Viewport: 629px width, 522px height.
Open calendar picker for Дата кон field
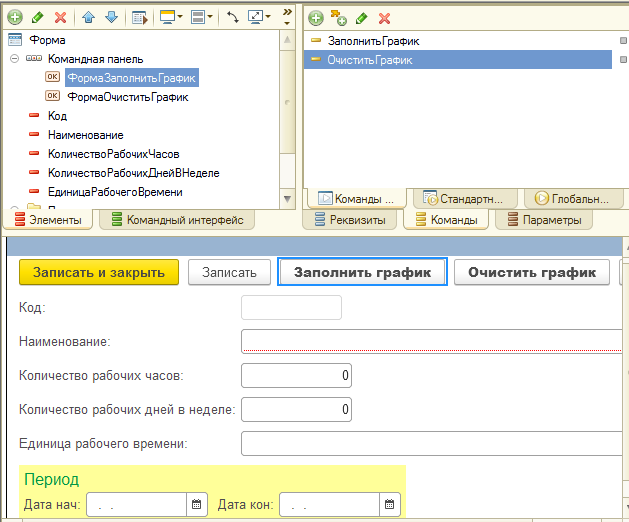[x=390, y=505]
